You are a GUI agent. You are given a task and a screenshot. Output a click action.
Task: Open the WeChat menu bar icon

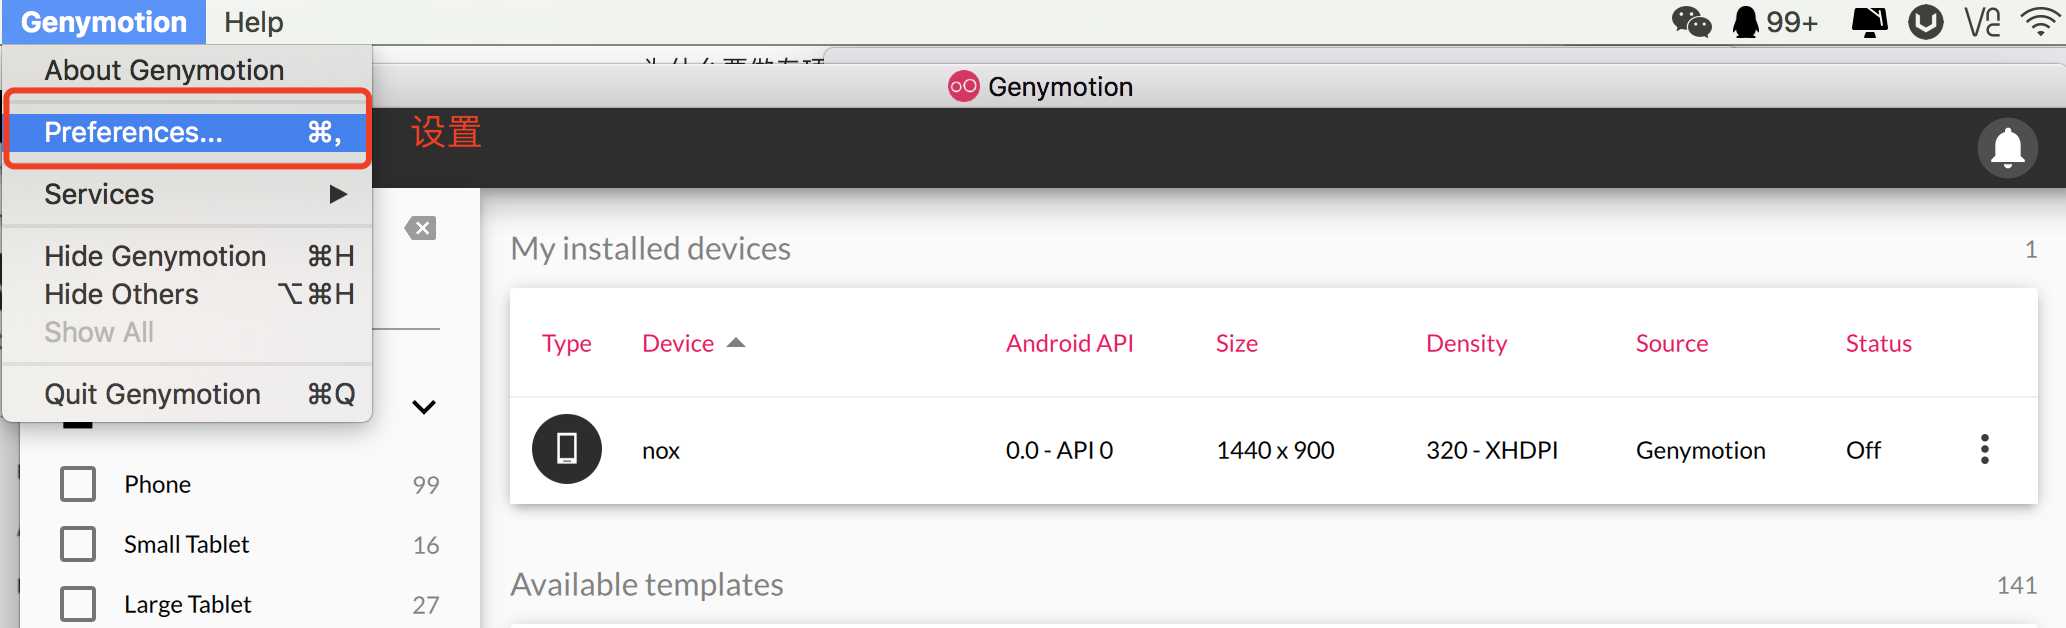coord(1691,21)
